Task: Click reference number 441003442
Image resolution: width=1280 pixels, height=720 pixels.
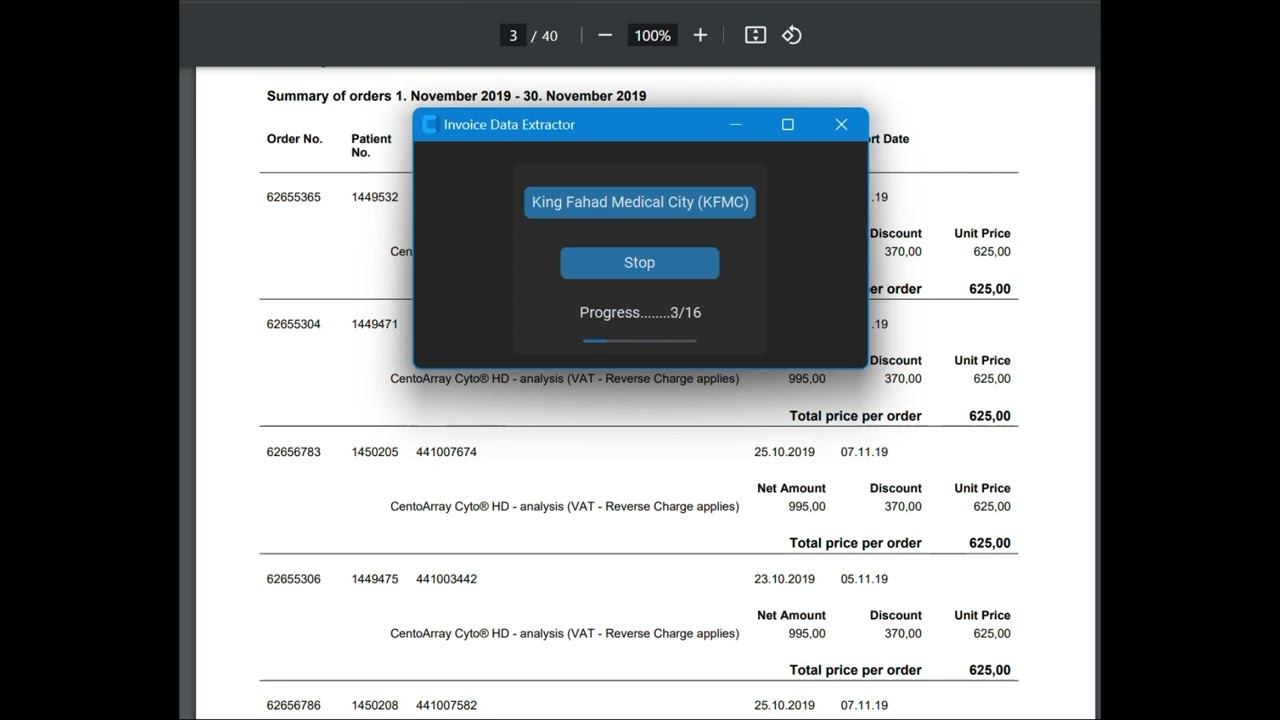Action: click(x=446, y=579)
